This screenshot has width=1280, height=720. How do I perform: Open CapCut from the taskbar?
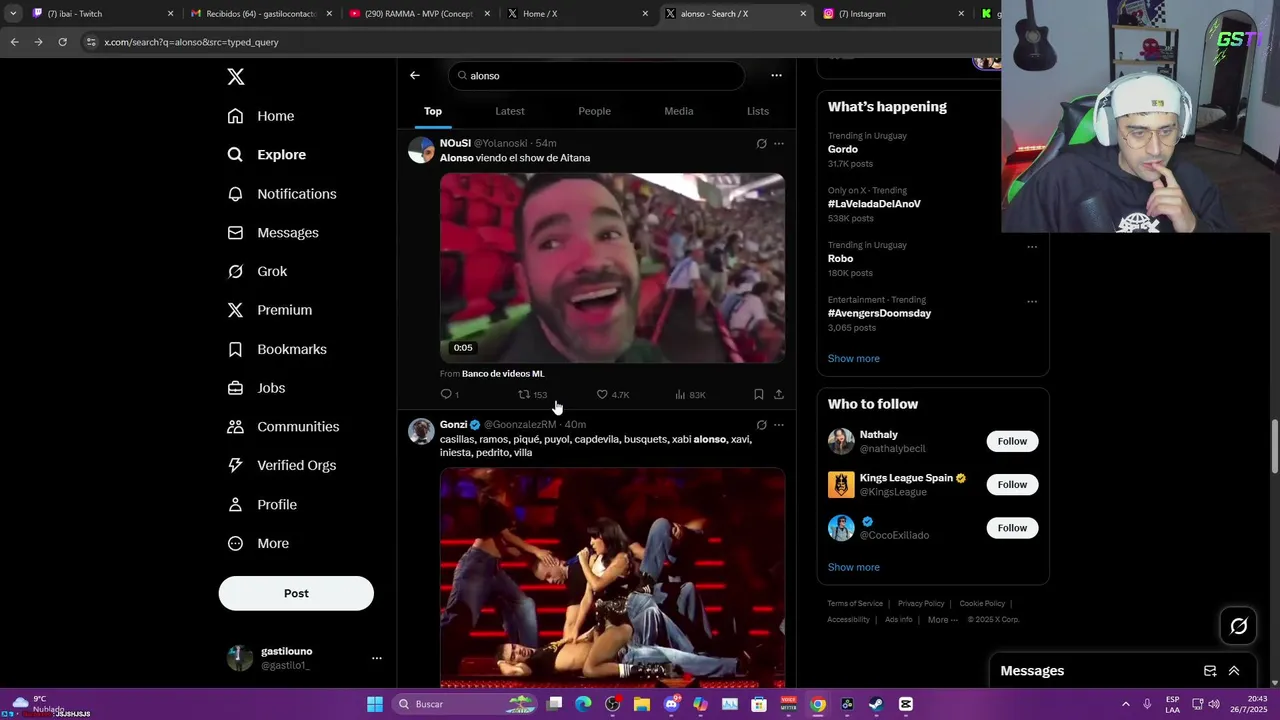[x=905, y=704]
